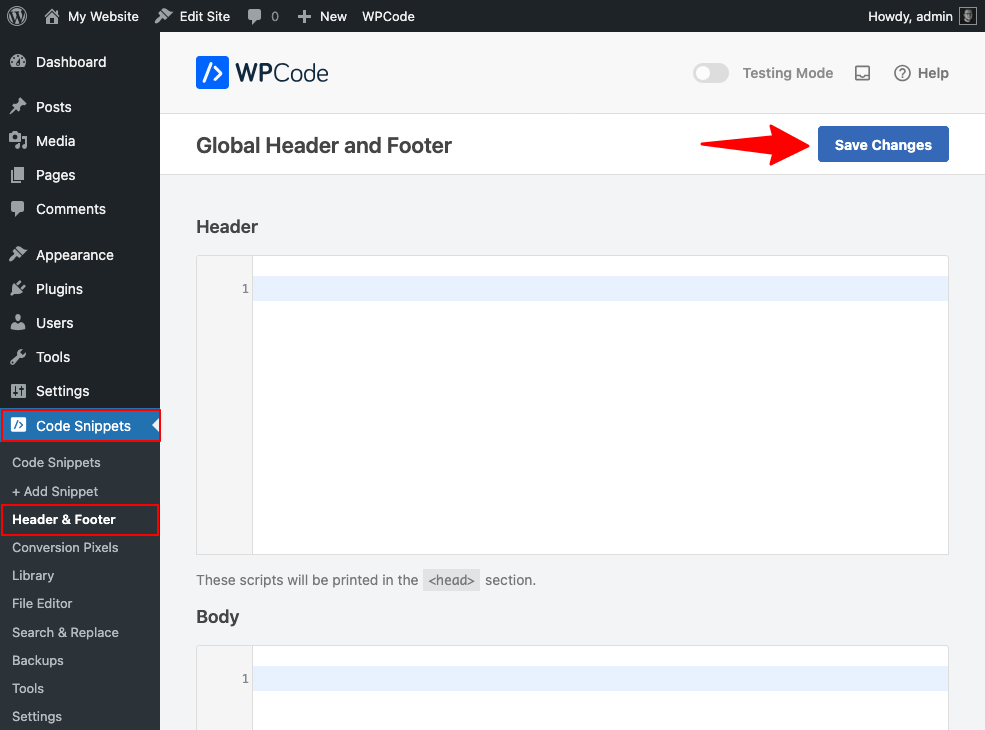Click the Save Changes button
Screen dimensions: 985x730
pos(883,143)
